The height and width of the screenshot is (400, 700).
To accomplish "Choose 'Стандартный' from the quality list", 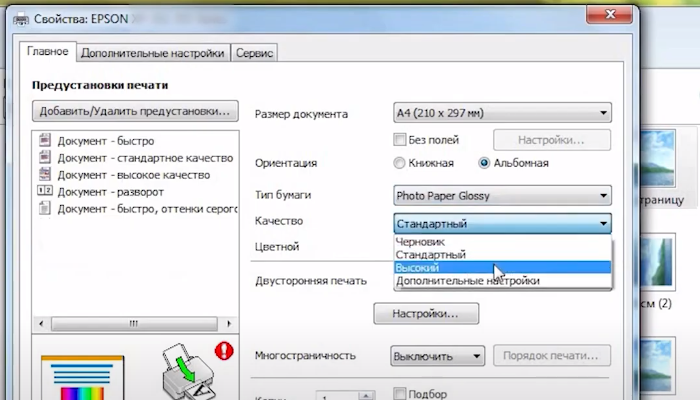I will pyautogui.click(x=503, y=254).
